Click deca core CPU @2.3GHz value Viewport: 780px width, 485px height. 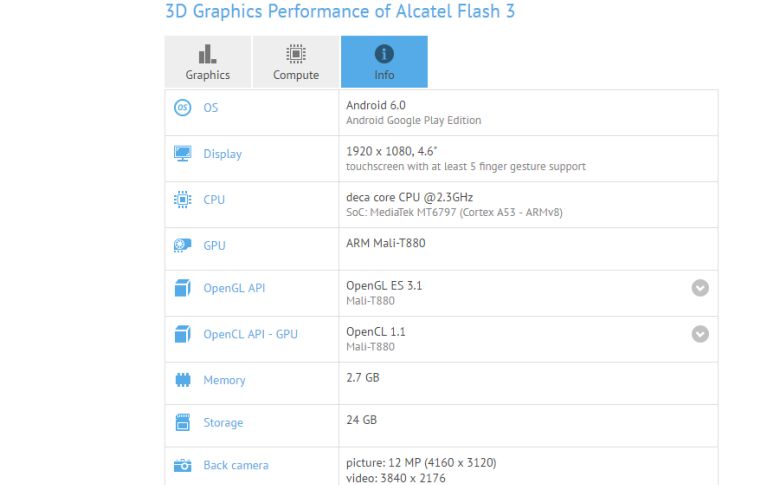[409, 197]
